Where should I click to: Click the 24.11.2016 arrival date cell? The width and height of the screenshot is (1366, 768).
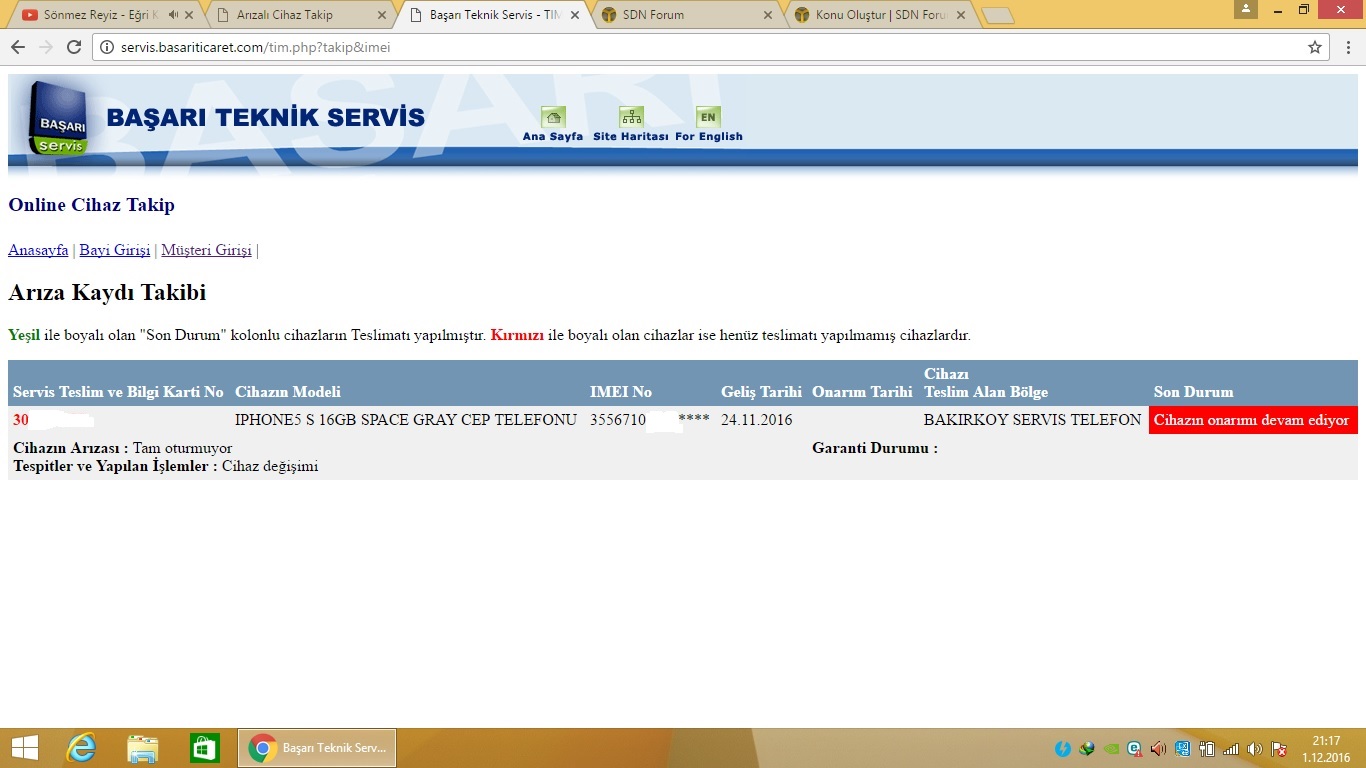757,420
